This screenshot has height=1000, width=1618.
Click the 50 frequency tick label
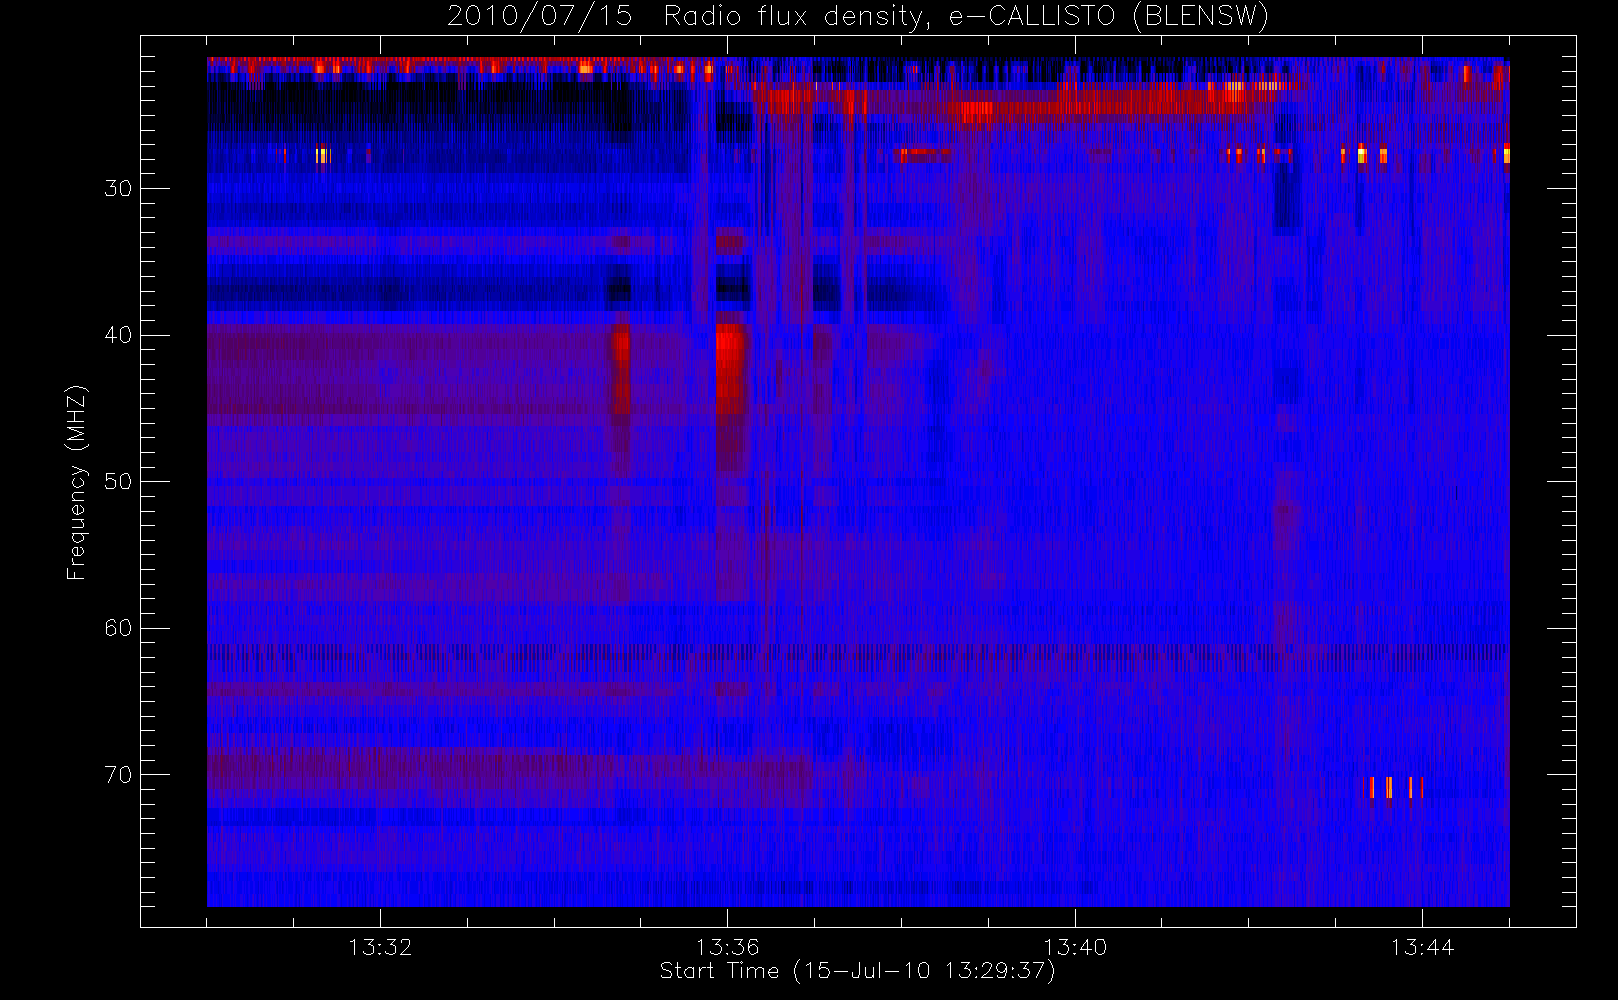(118, 482)
